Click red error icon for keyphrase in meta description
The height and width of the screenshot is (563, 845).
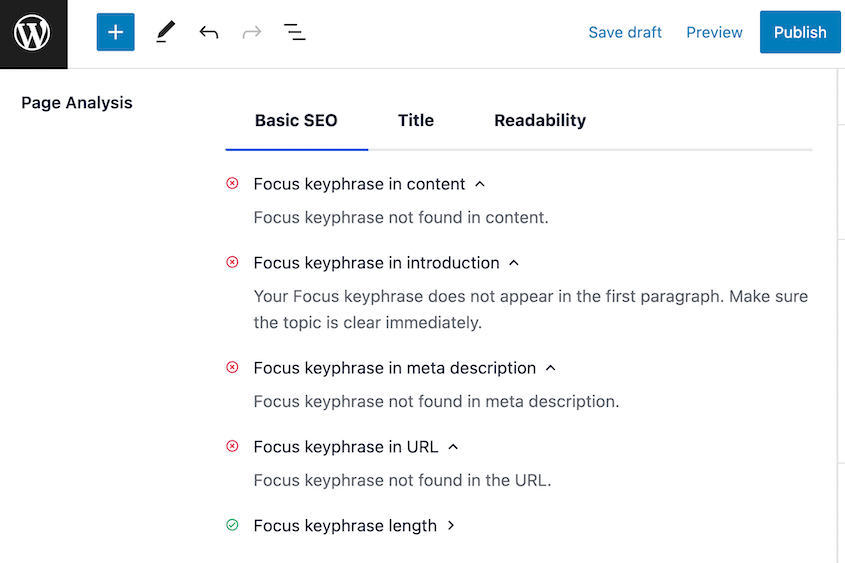[232, 367]
